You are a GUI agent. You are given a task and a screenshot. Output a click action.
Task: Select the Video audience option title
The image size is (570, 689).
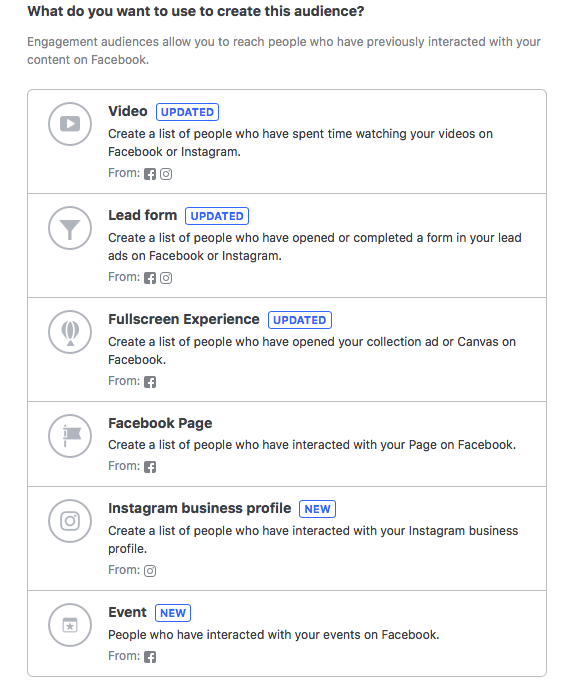(x=127, y=111)
